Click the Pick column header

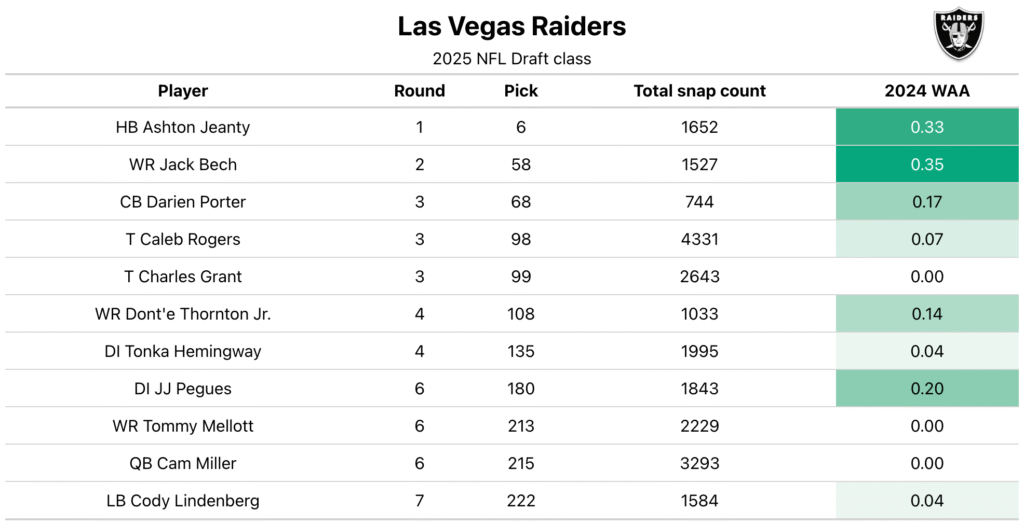click(x=520, y=91)
